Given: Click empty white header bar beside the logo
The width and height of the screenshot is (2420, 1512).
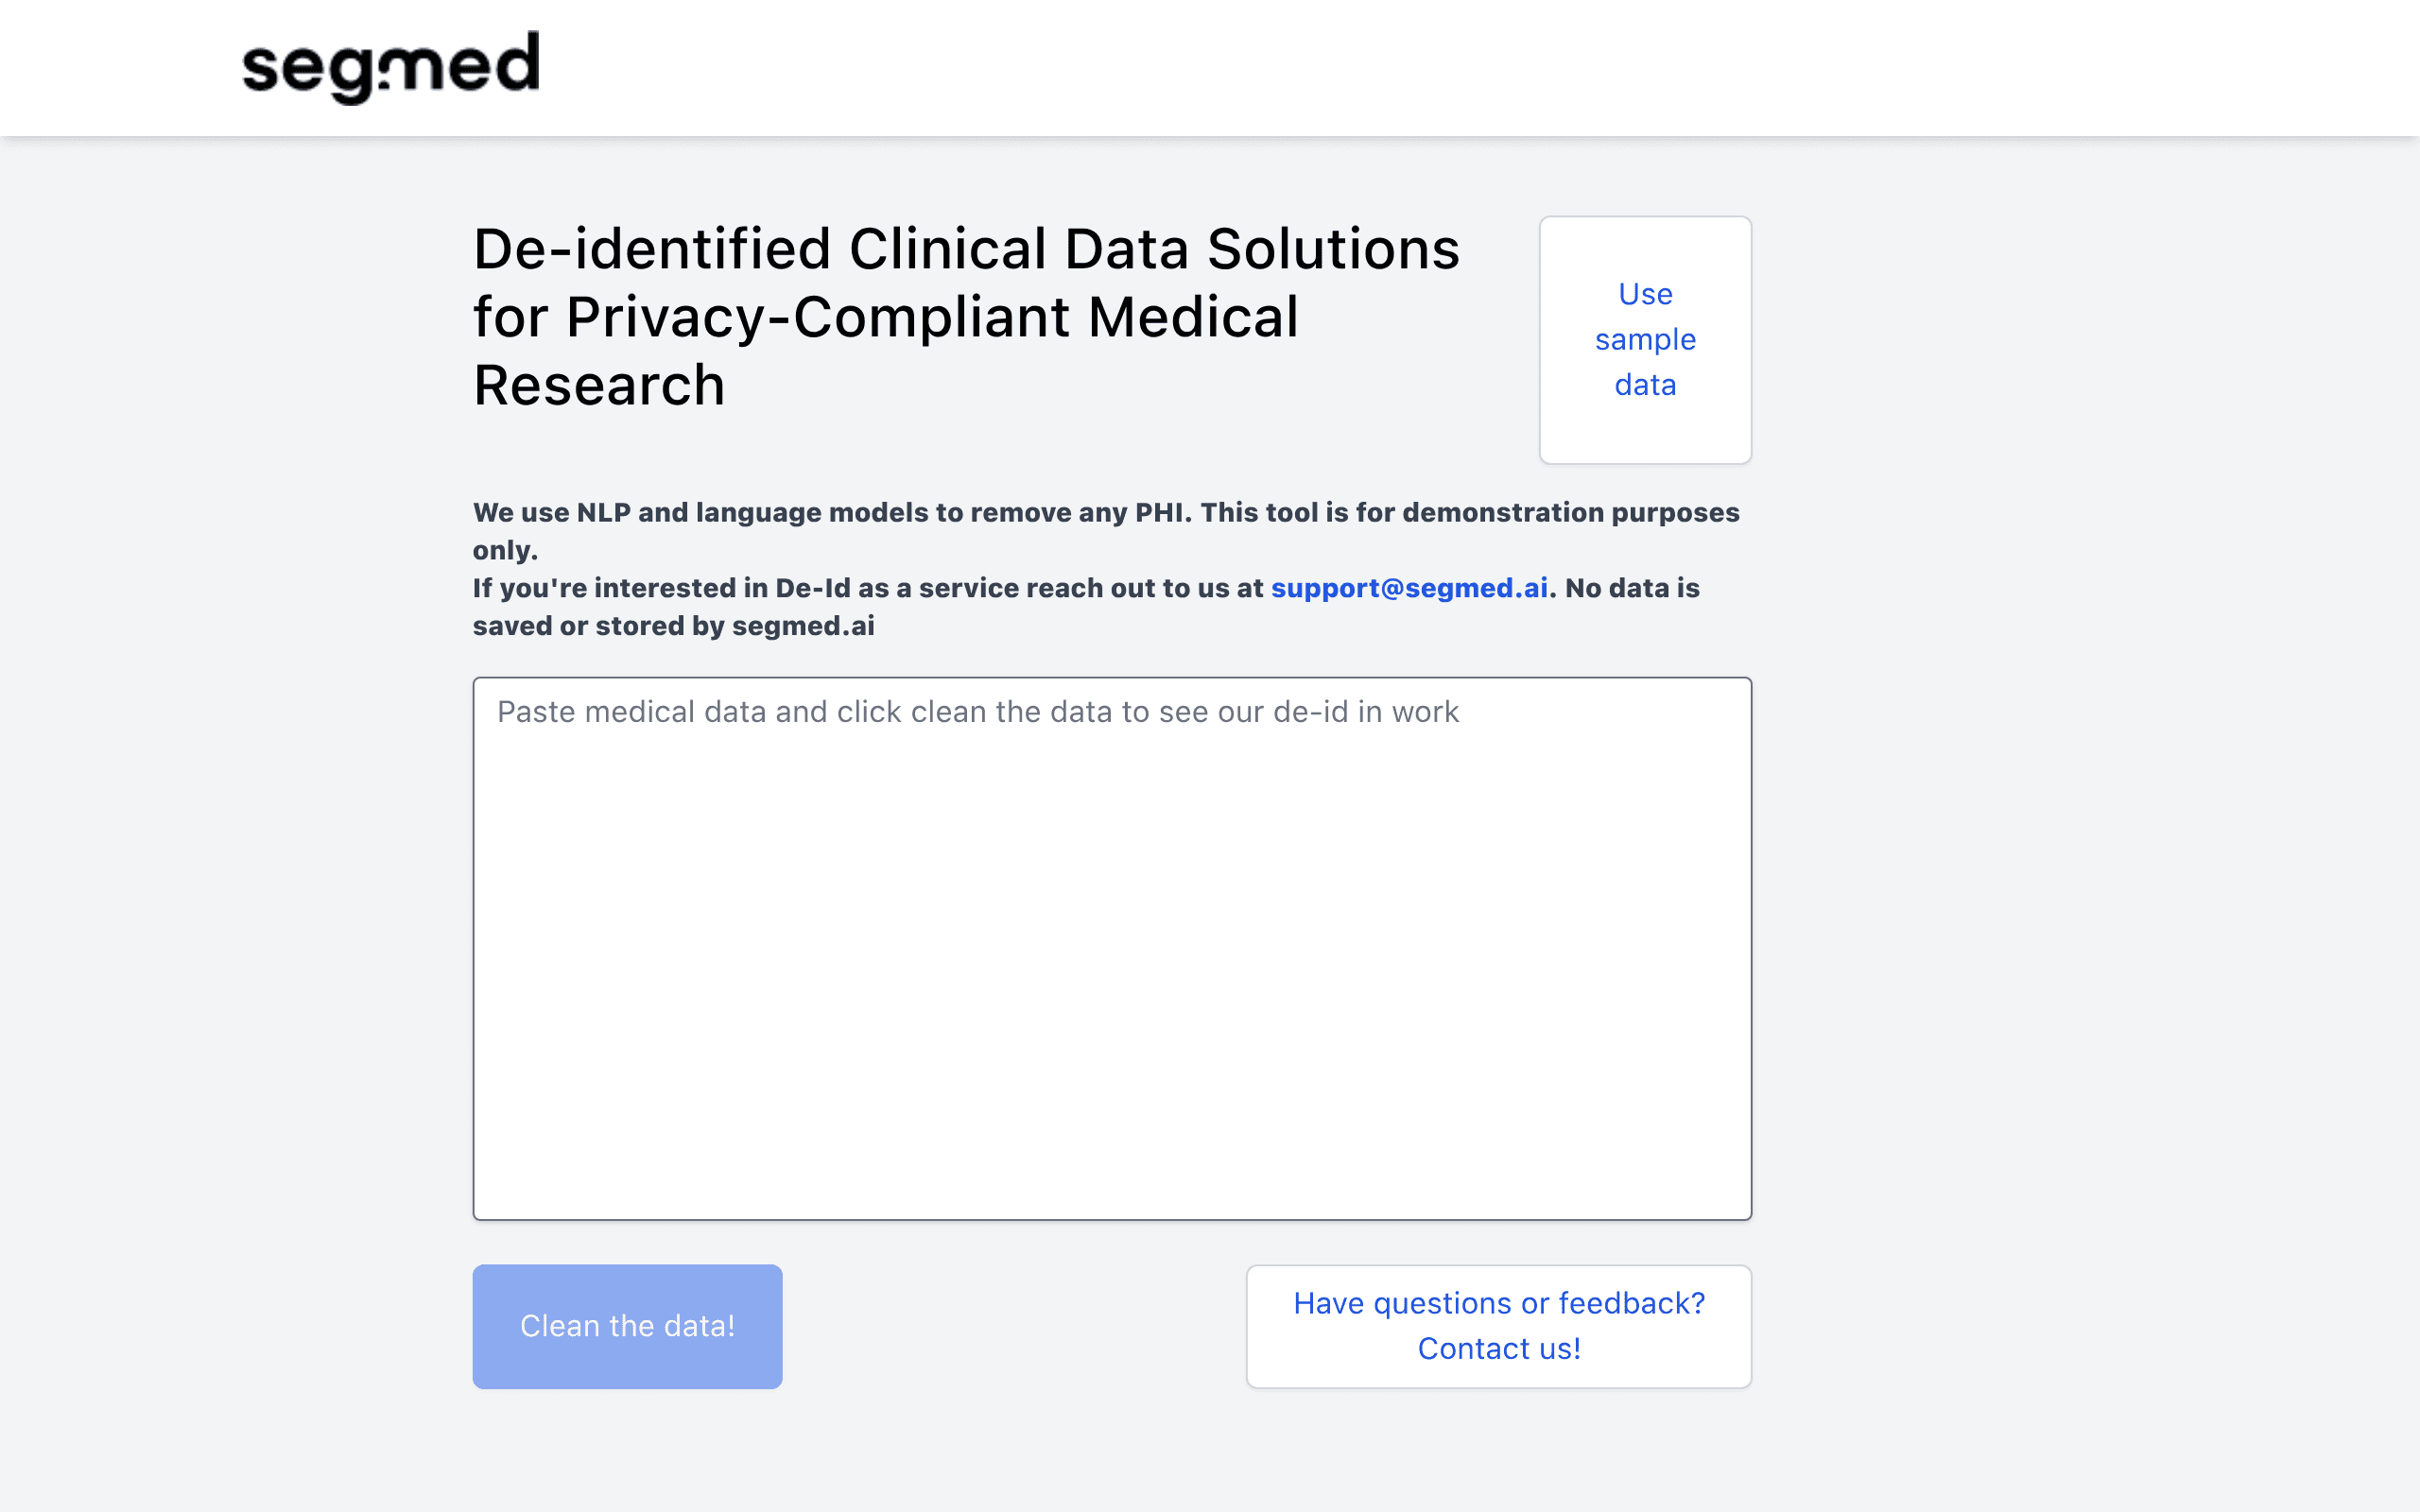Looking at the screenshot, I should click(x=1400, y=67).
